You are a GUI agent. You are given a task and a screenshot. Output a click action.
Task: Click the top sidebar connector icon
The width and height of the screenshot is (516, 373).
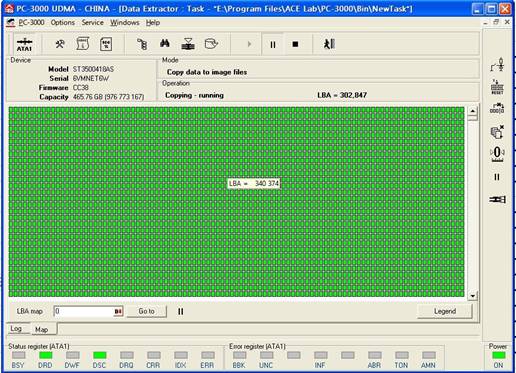(x=497, y=65)
